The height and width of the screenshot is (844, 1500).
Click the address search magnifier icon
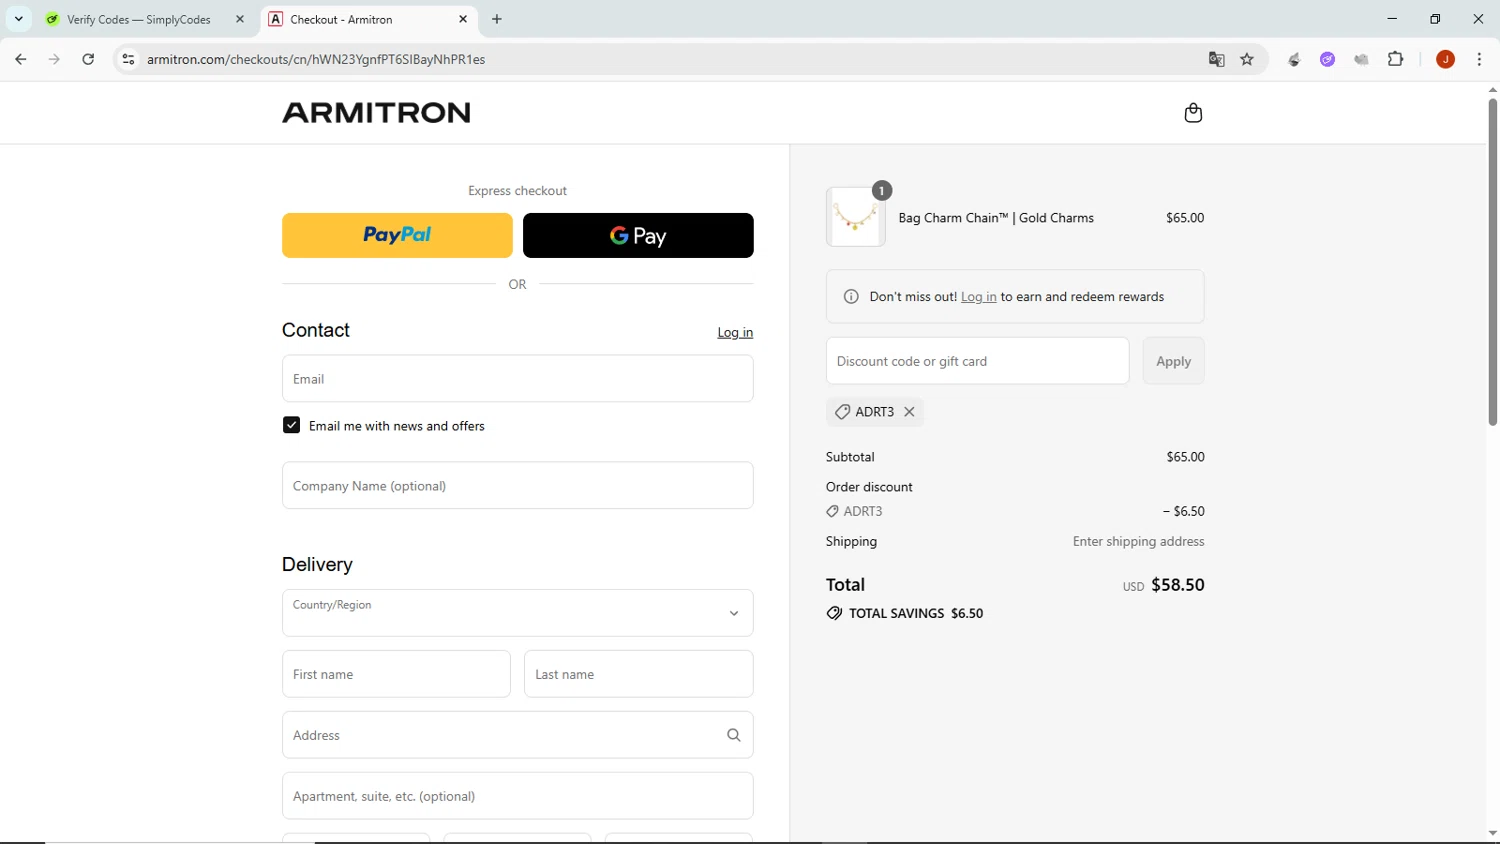click(x=734, y=735)
